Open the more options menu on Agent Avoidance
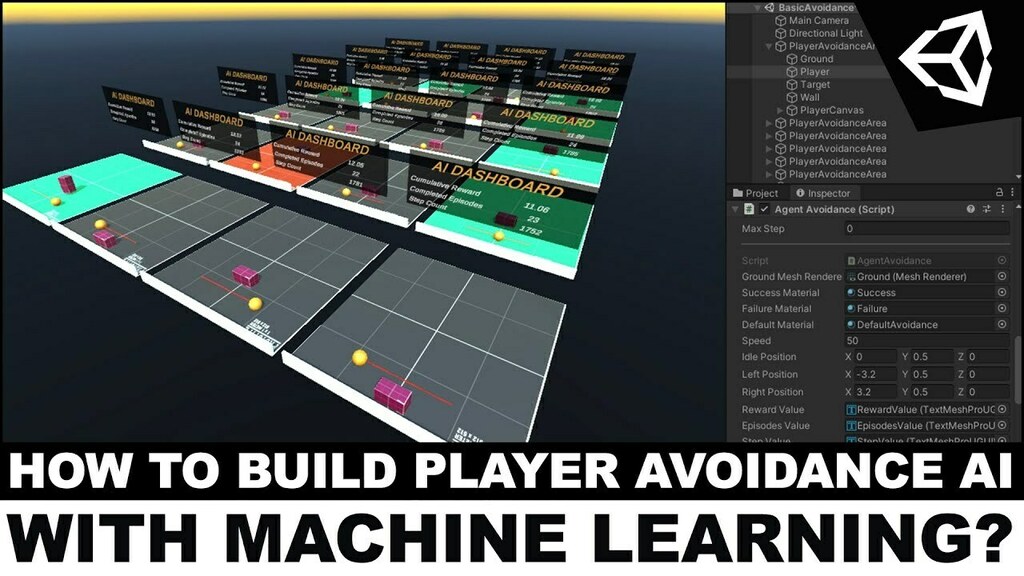Viewport: 1024px width, 576px height. pyautogui.click(x=1002, y=209)
